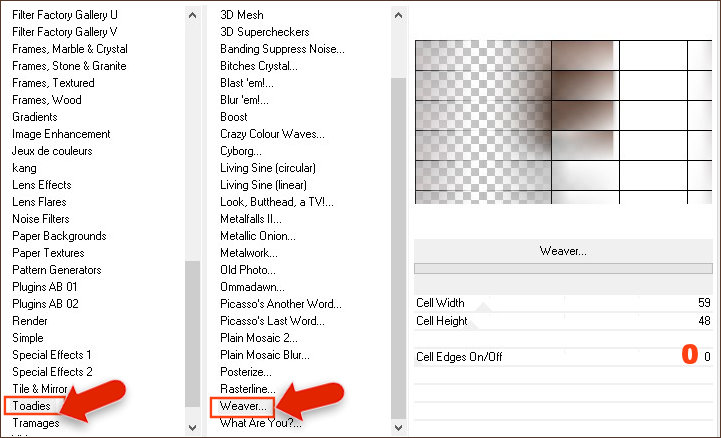Select the Pattern Generators category
Screen dimensions: 721x438
[x=56, y=270]
